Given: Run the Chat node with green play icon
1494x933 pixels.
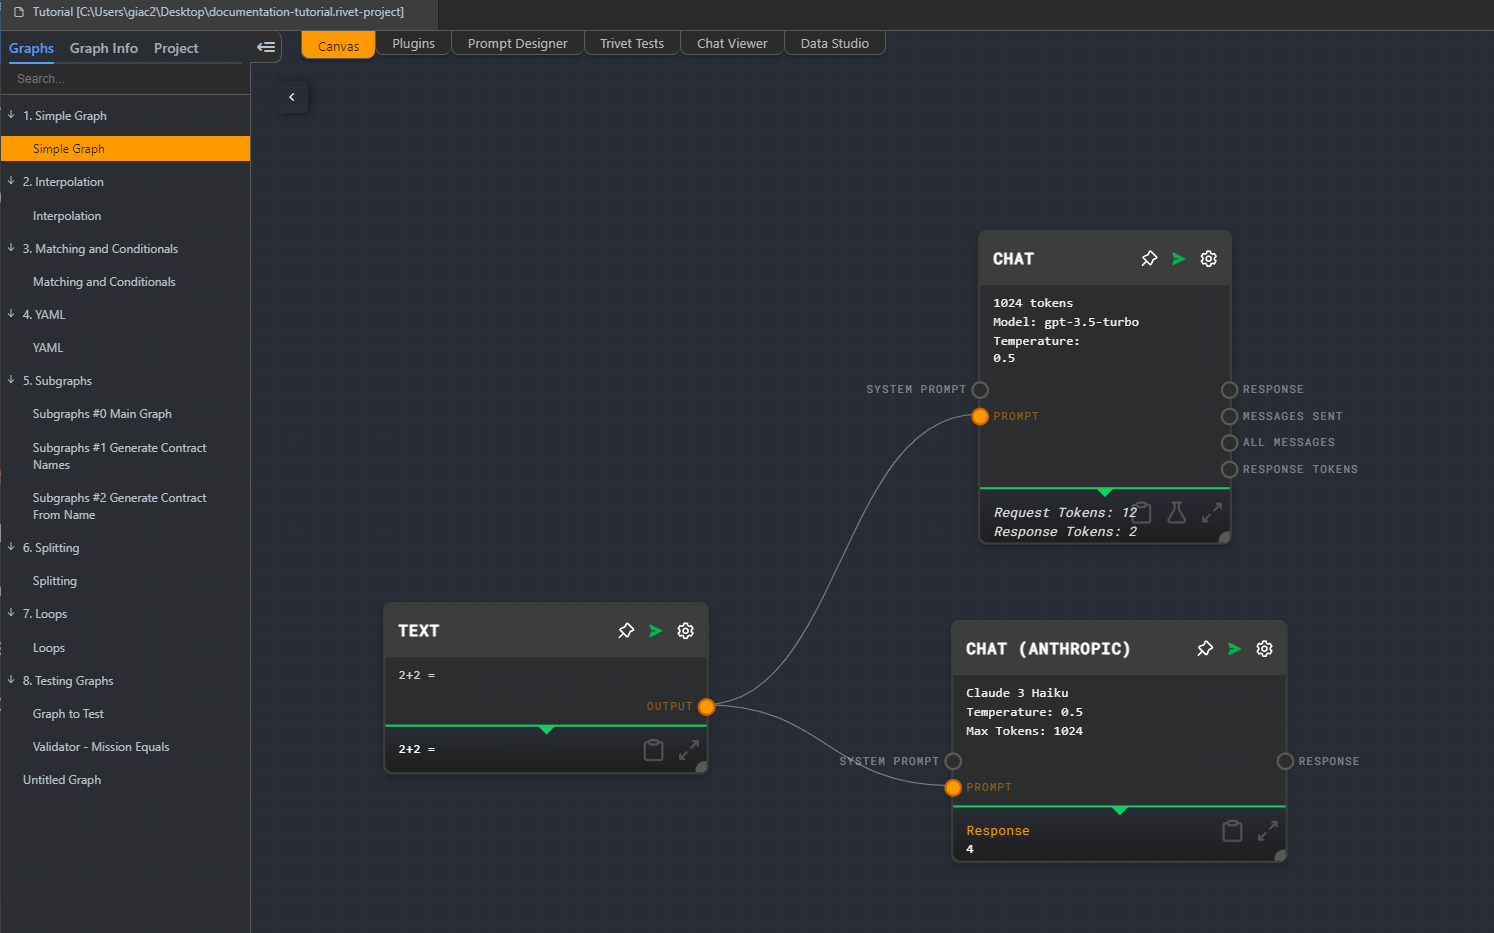Looking at the screenshot, I should (1178, 259).
